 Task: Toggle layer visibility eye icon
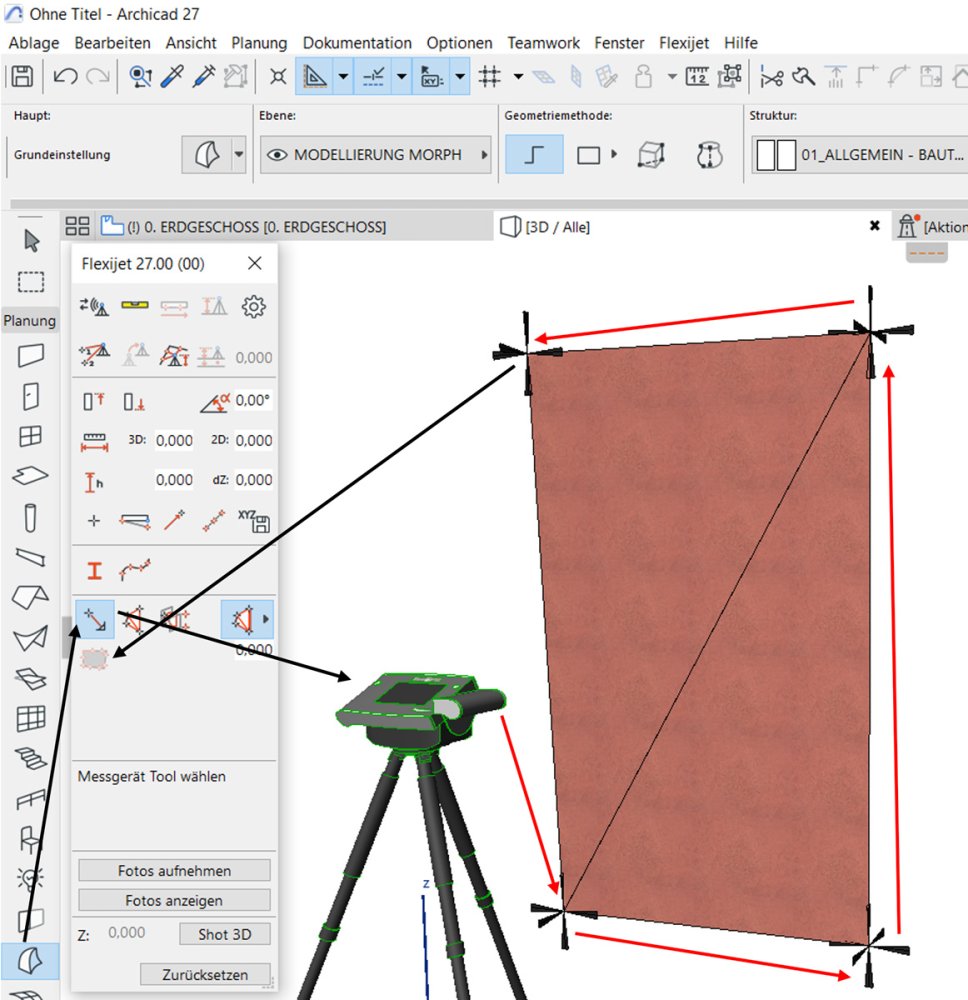click(277, 155)
